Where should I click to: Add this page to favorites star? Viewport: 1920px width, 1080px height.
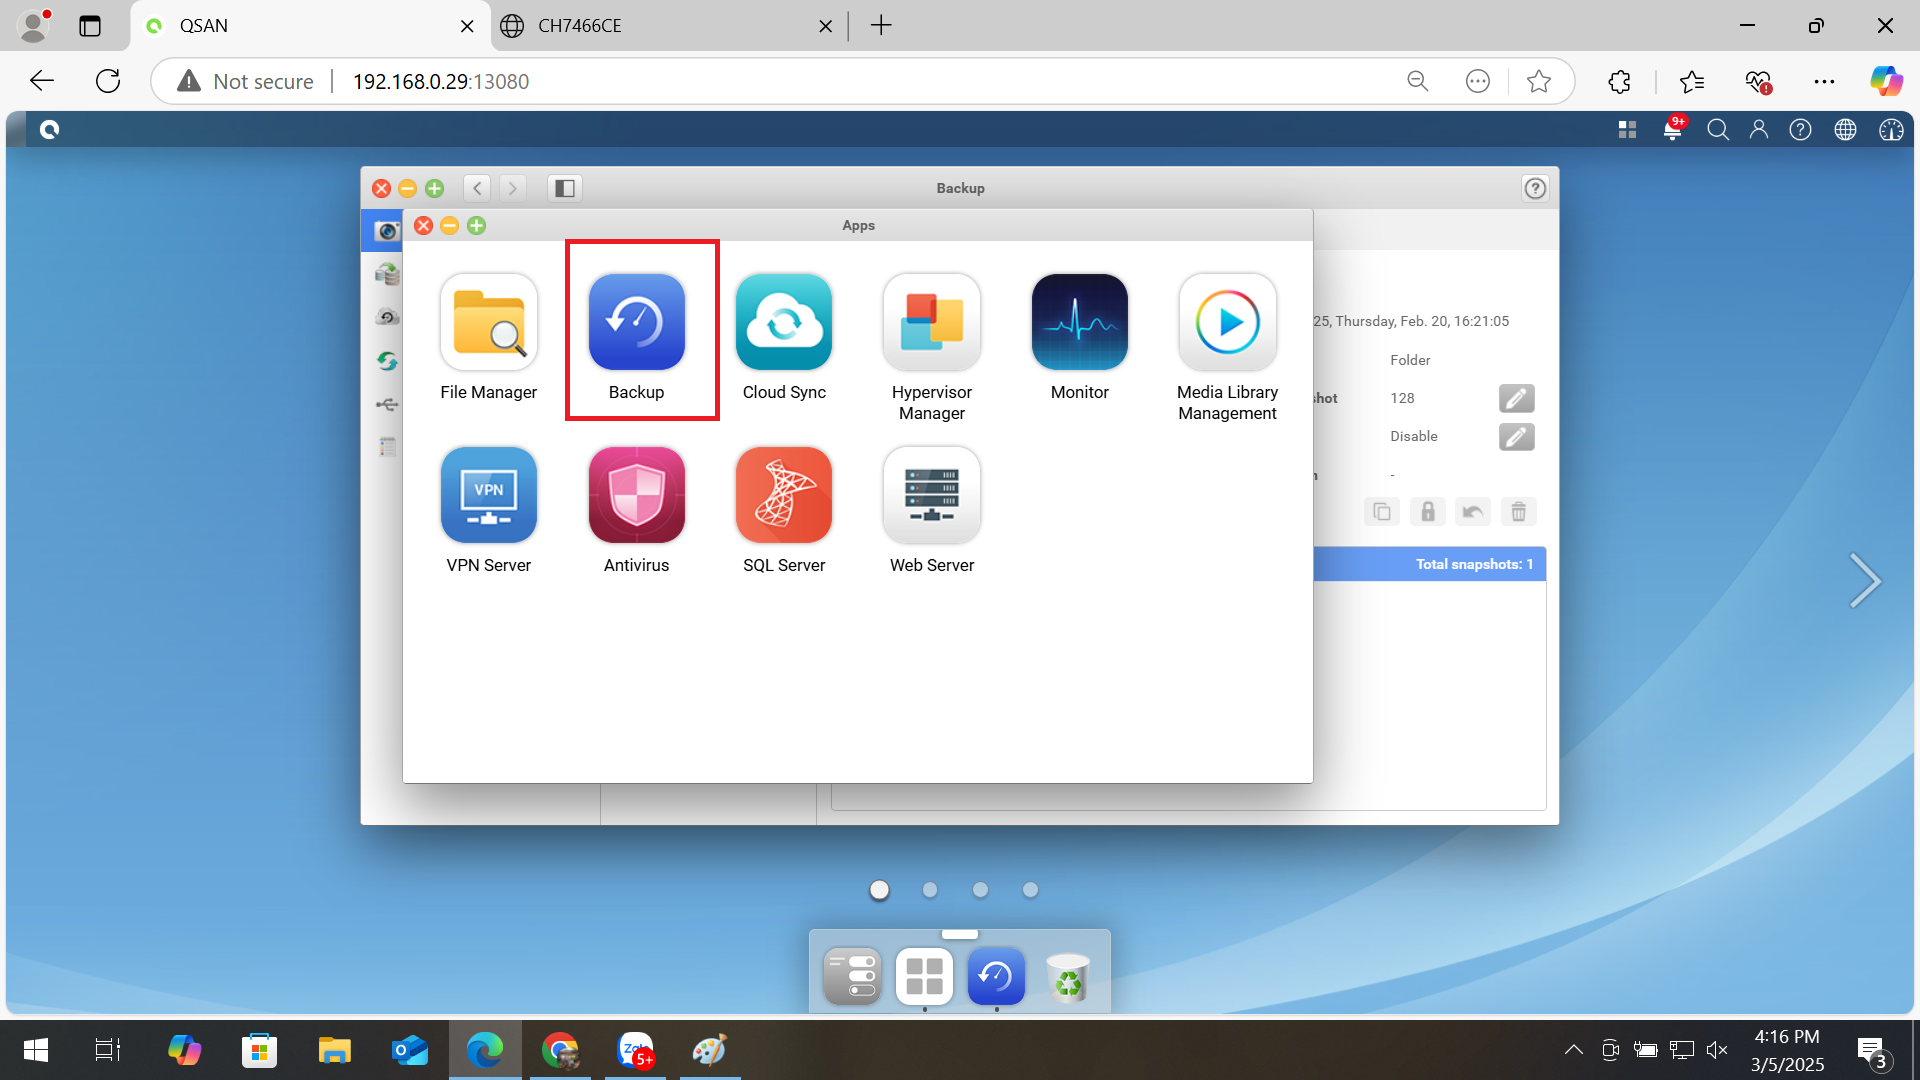tap(1539, 81)
